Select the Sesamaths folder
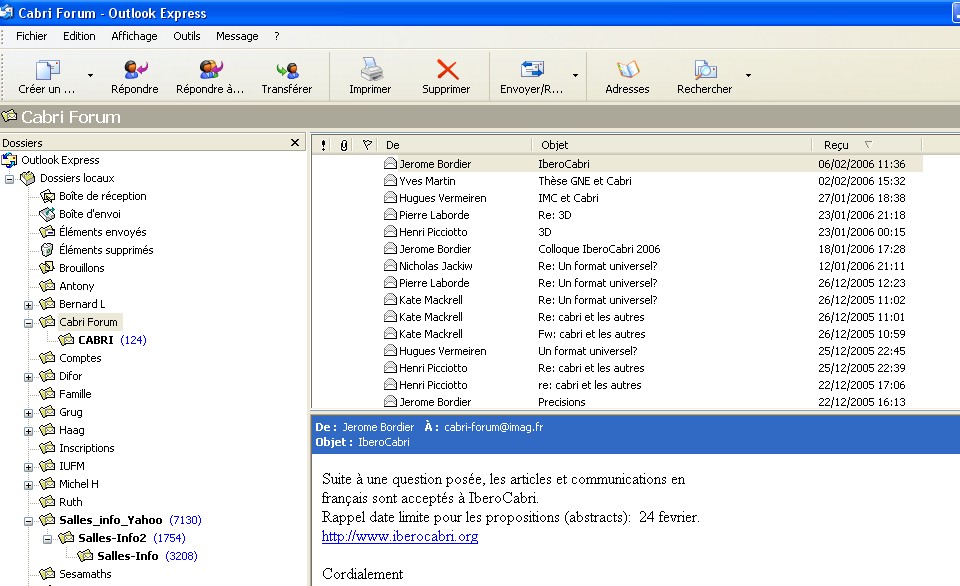Screen dimensions: 960x586 85,574
